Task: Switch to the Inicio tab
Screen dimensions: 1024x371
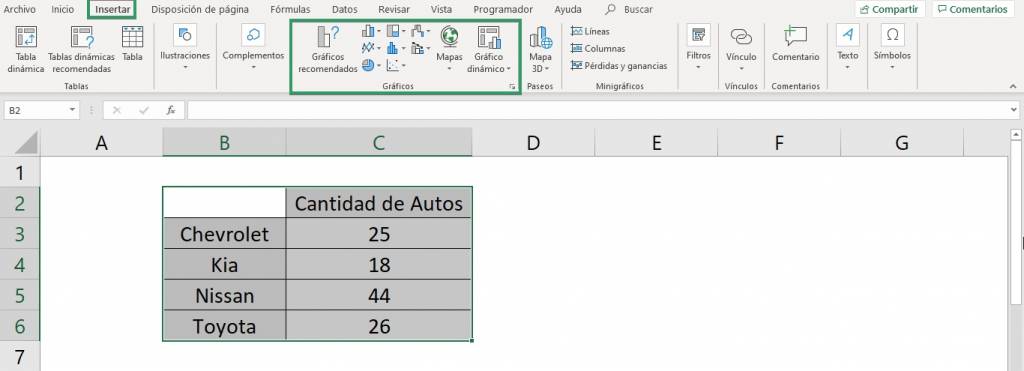Action: tap(63, 10)
